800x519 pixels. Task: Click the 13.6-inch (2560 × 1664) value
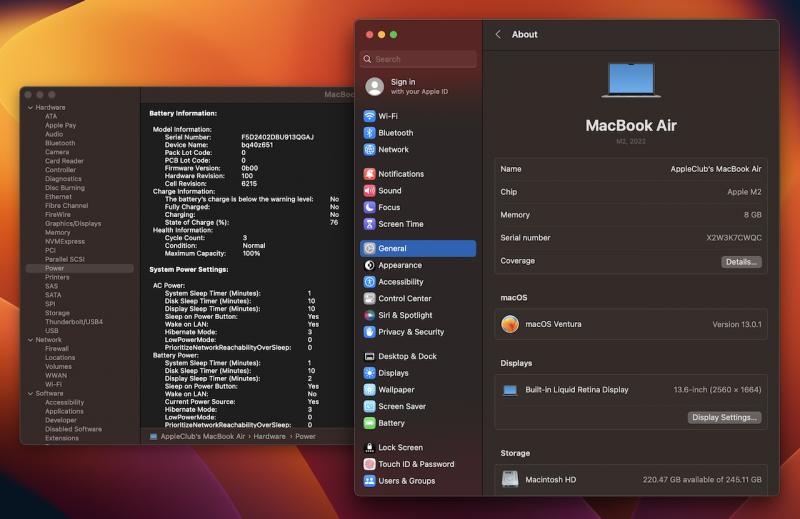[x=717, y=390]
